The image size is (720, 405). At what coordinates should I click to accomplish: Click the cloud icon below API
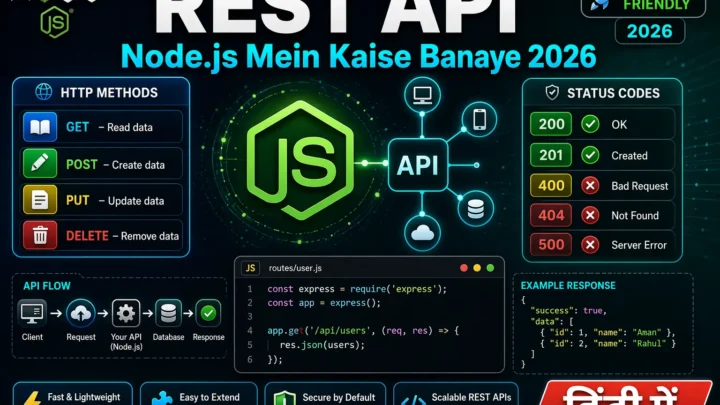[422, 233]
